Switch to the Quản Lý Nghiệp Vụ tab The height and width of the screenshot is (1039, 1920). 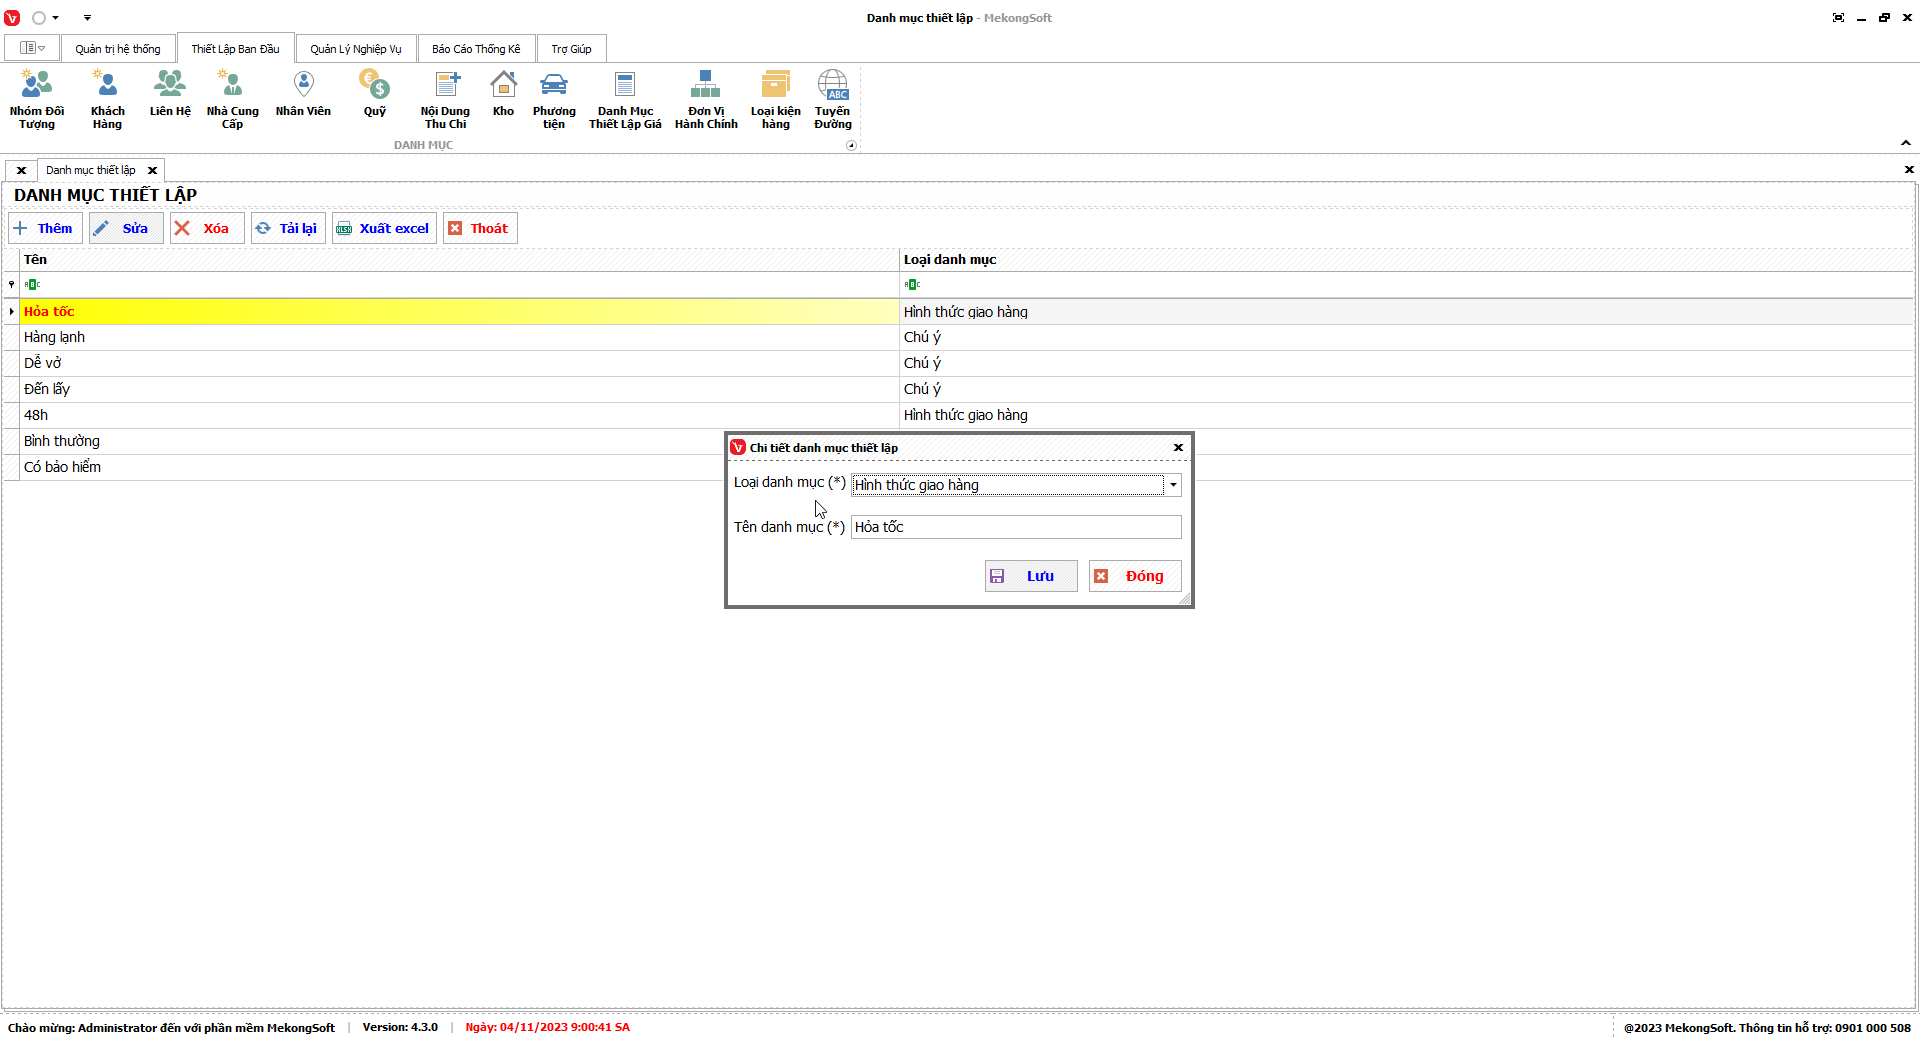coord(355,49)
